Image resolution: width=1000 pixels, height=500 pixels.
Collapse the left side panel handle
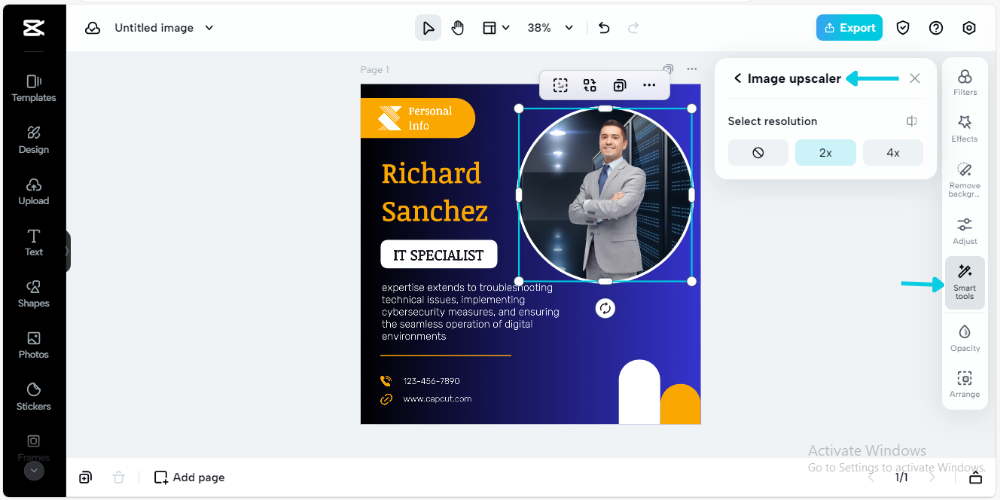coord(67,251)
